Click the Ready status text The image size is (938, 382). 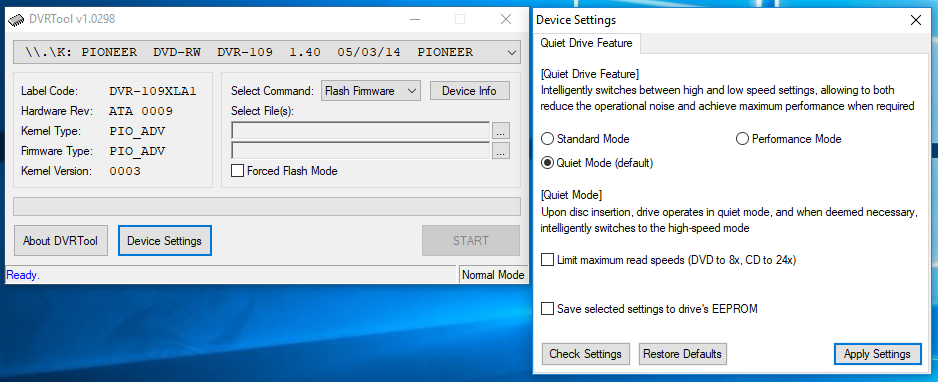[23, 275]
